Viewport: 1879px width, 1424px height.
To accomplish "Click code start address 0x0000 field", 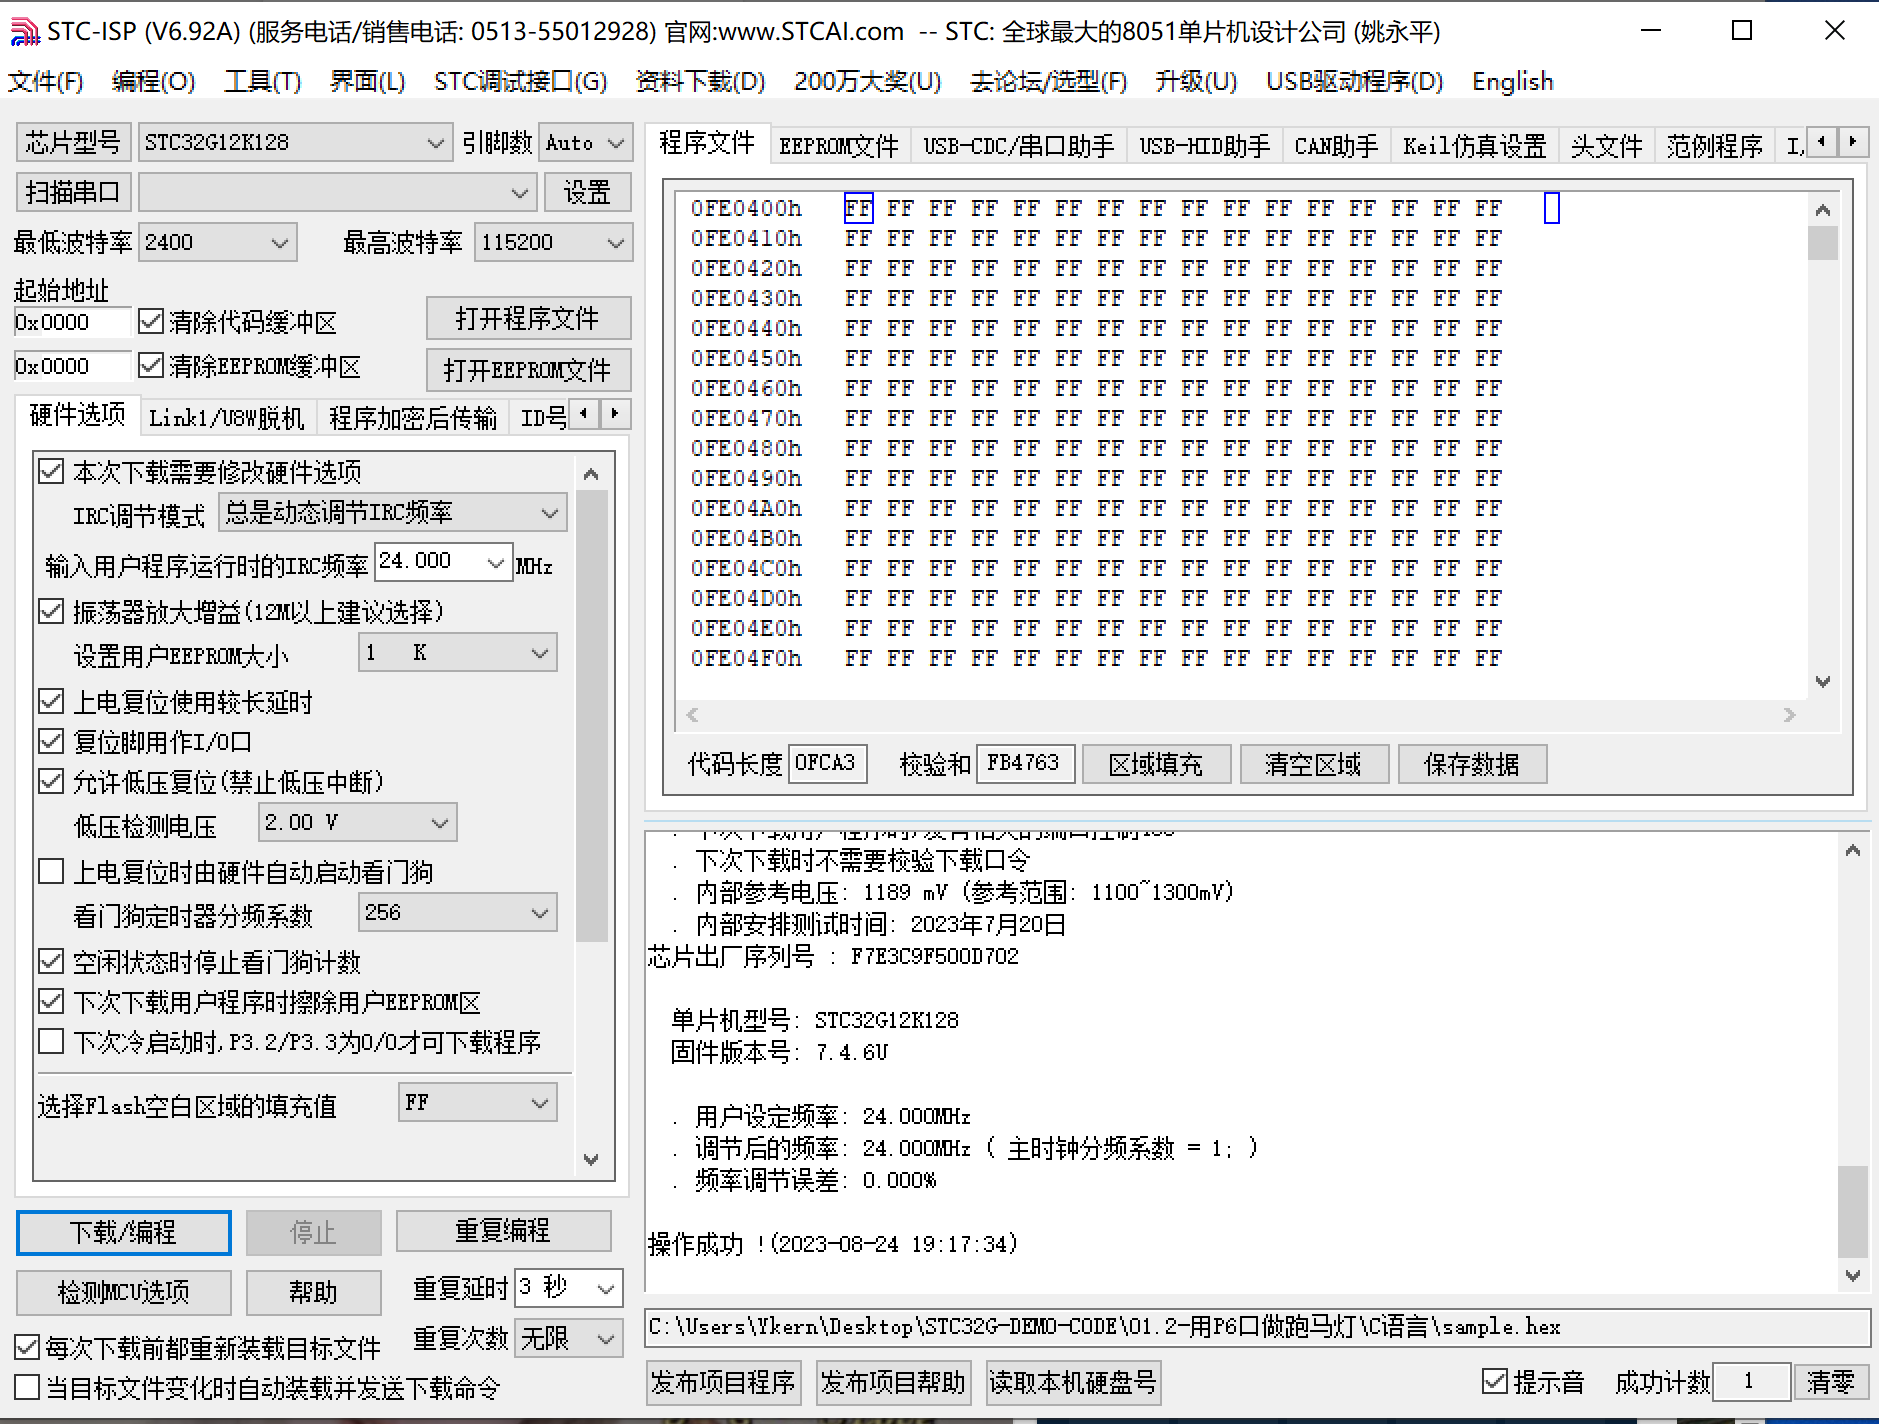I will coord(72,322).
